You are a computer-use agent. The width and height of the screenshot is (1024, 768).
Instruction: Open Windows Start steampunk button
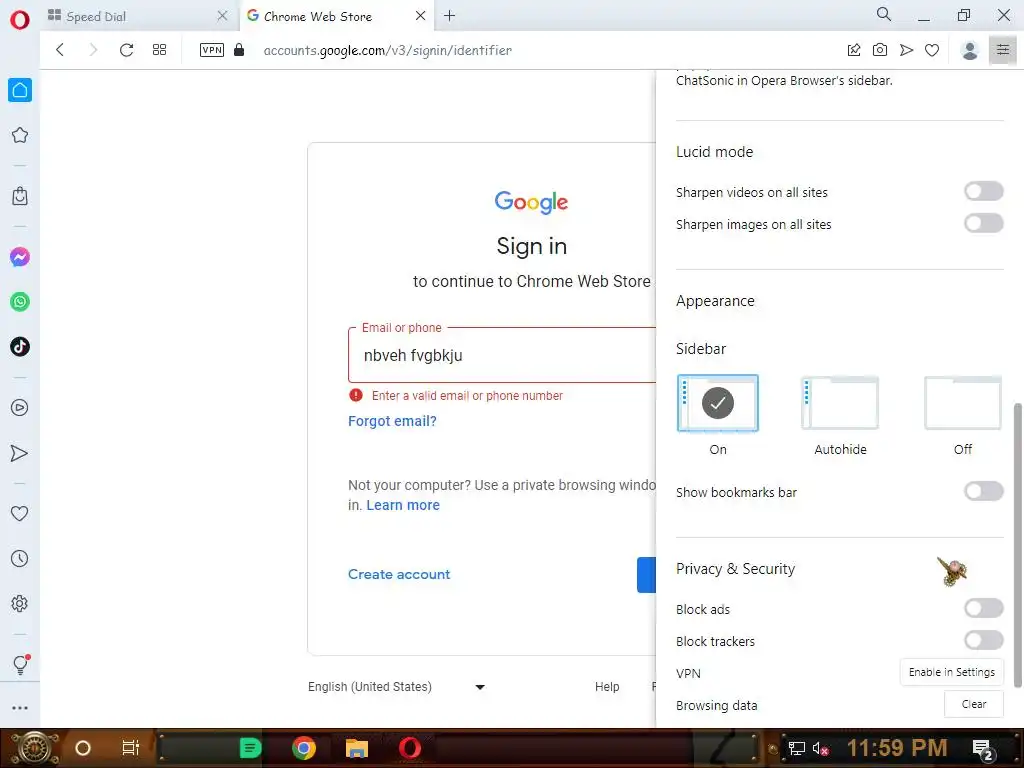(35, 748)
